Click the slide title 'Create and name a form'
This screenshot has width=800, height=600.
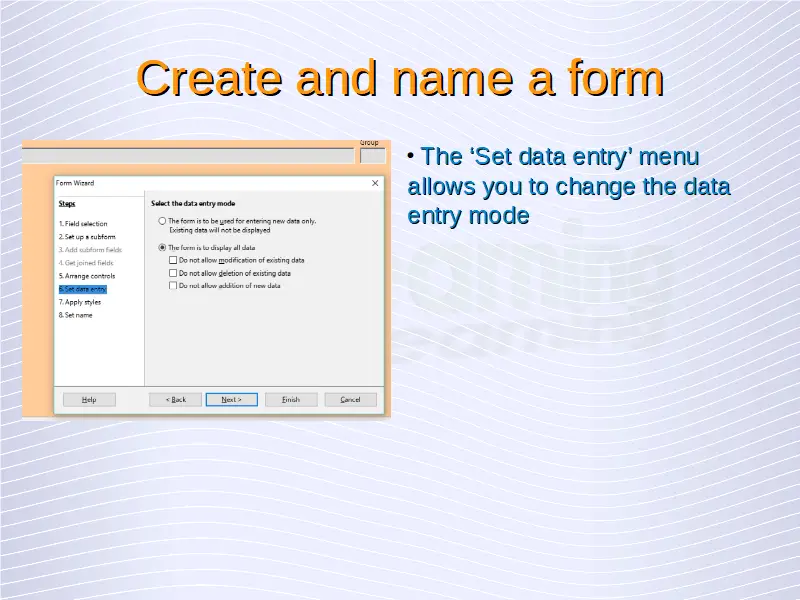(400, 78)
